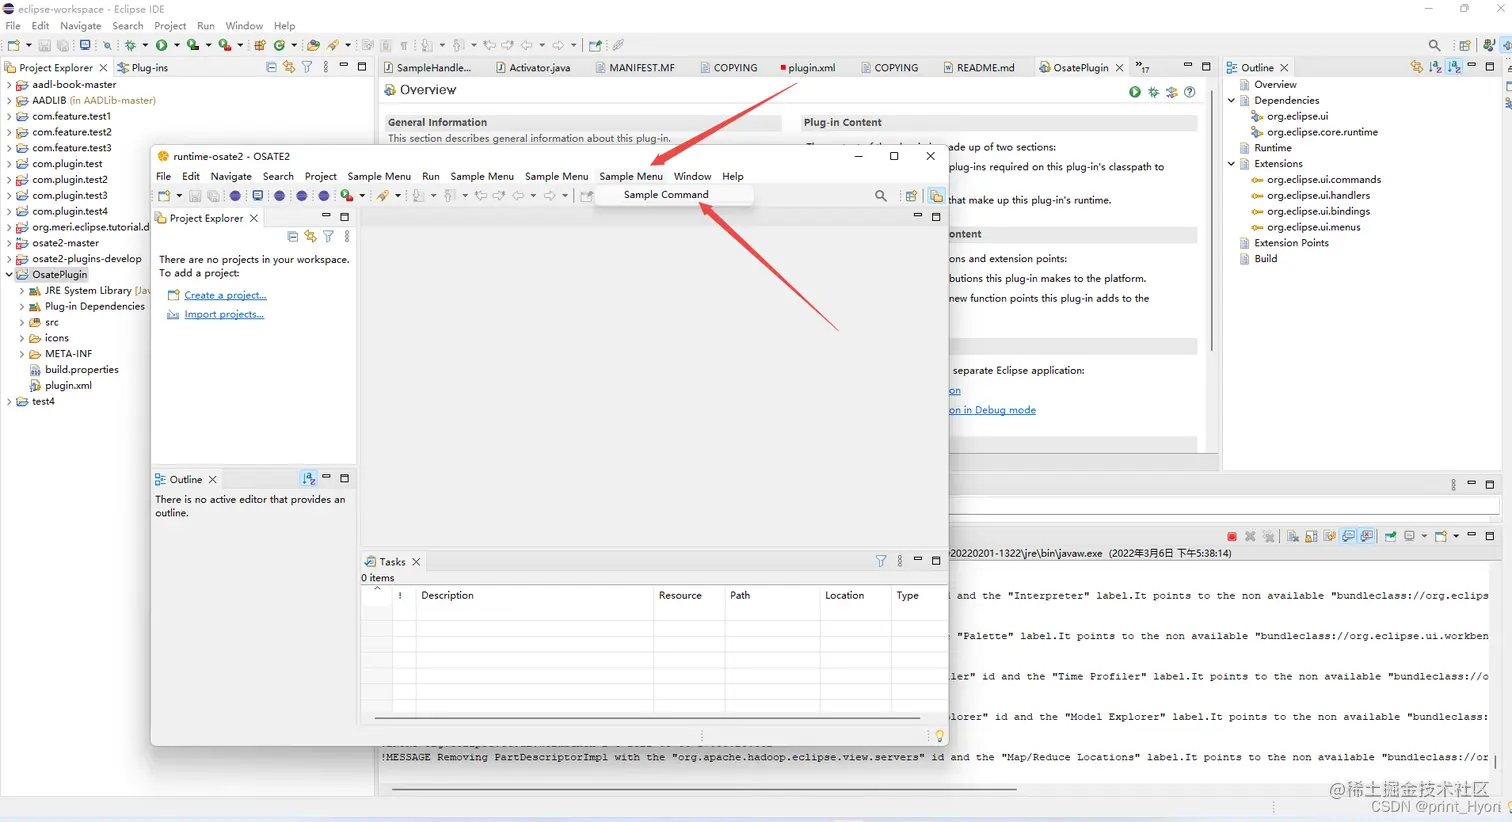Expand aadl-book-master project node
Viewport: 1512px width, 822px height.
point(9,85)
